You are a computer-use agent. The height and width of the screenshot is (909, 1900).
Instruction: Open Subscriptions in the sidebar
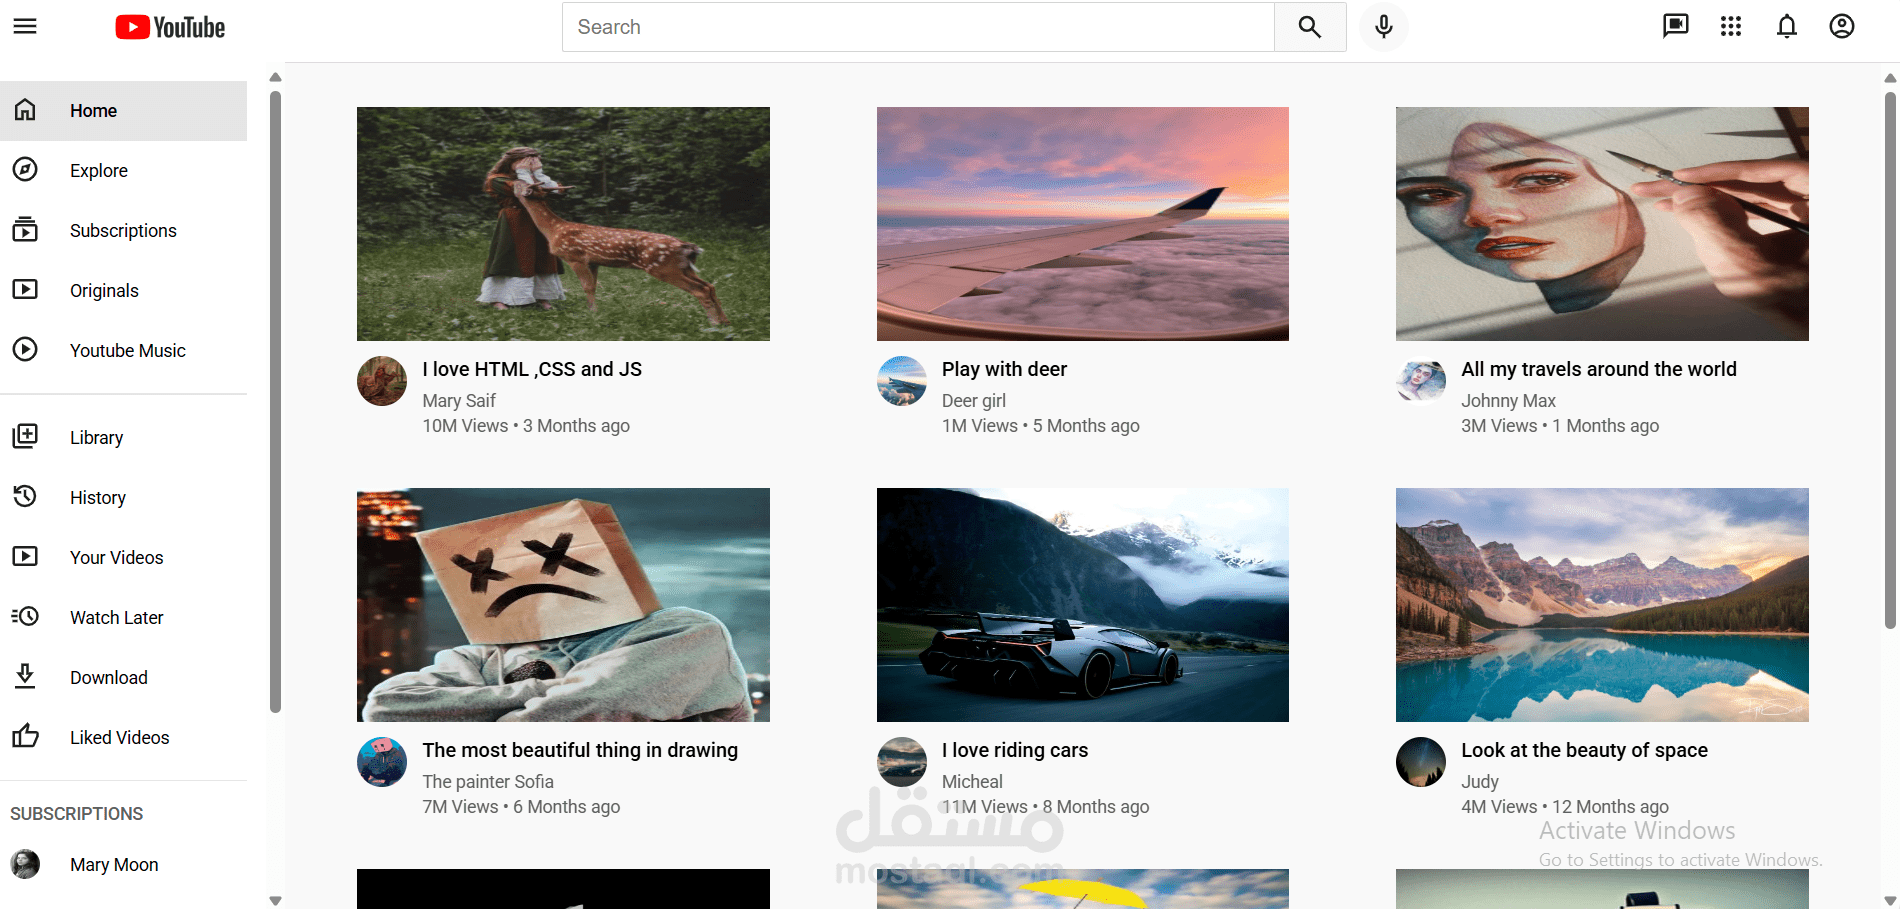click(x=124, y=231)
